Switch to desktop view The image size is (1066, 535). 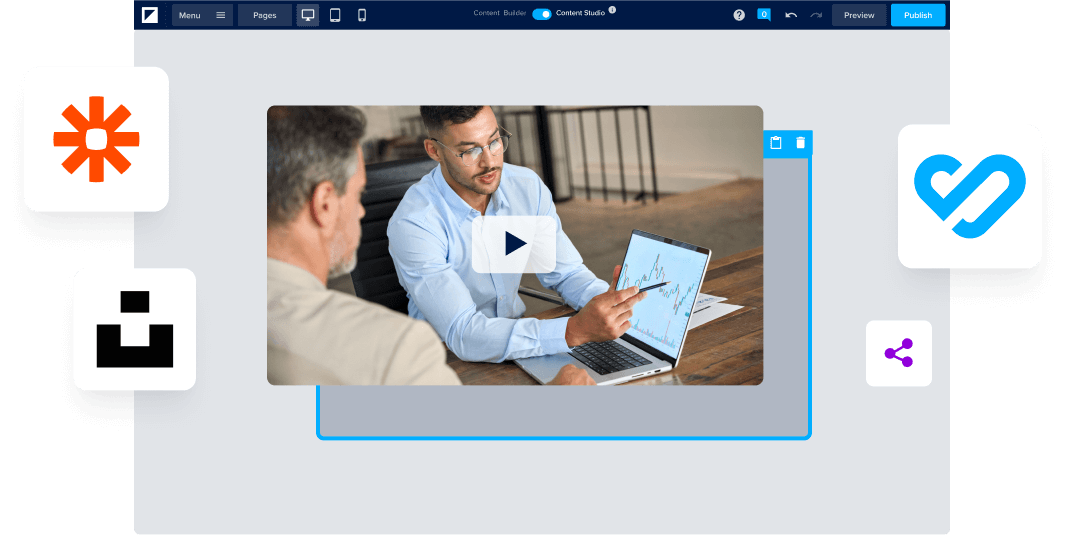point(308,15)
